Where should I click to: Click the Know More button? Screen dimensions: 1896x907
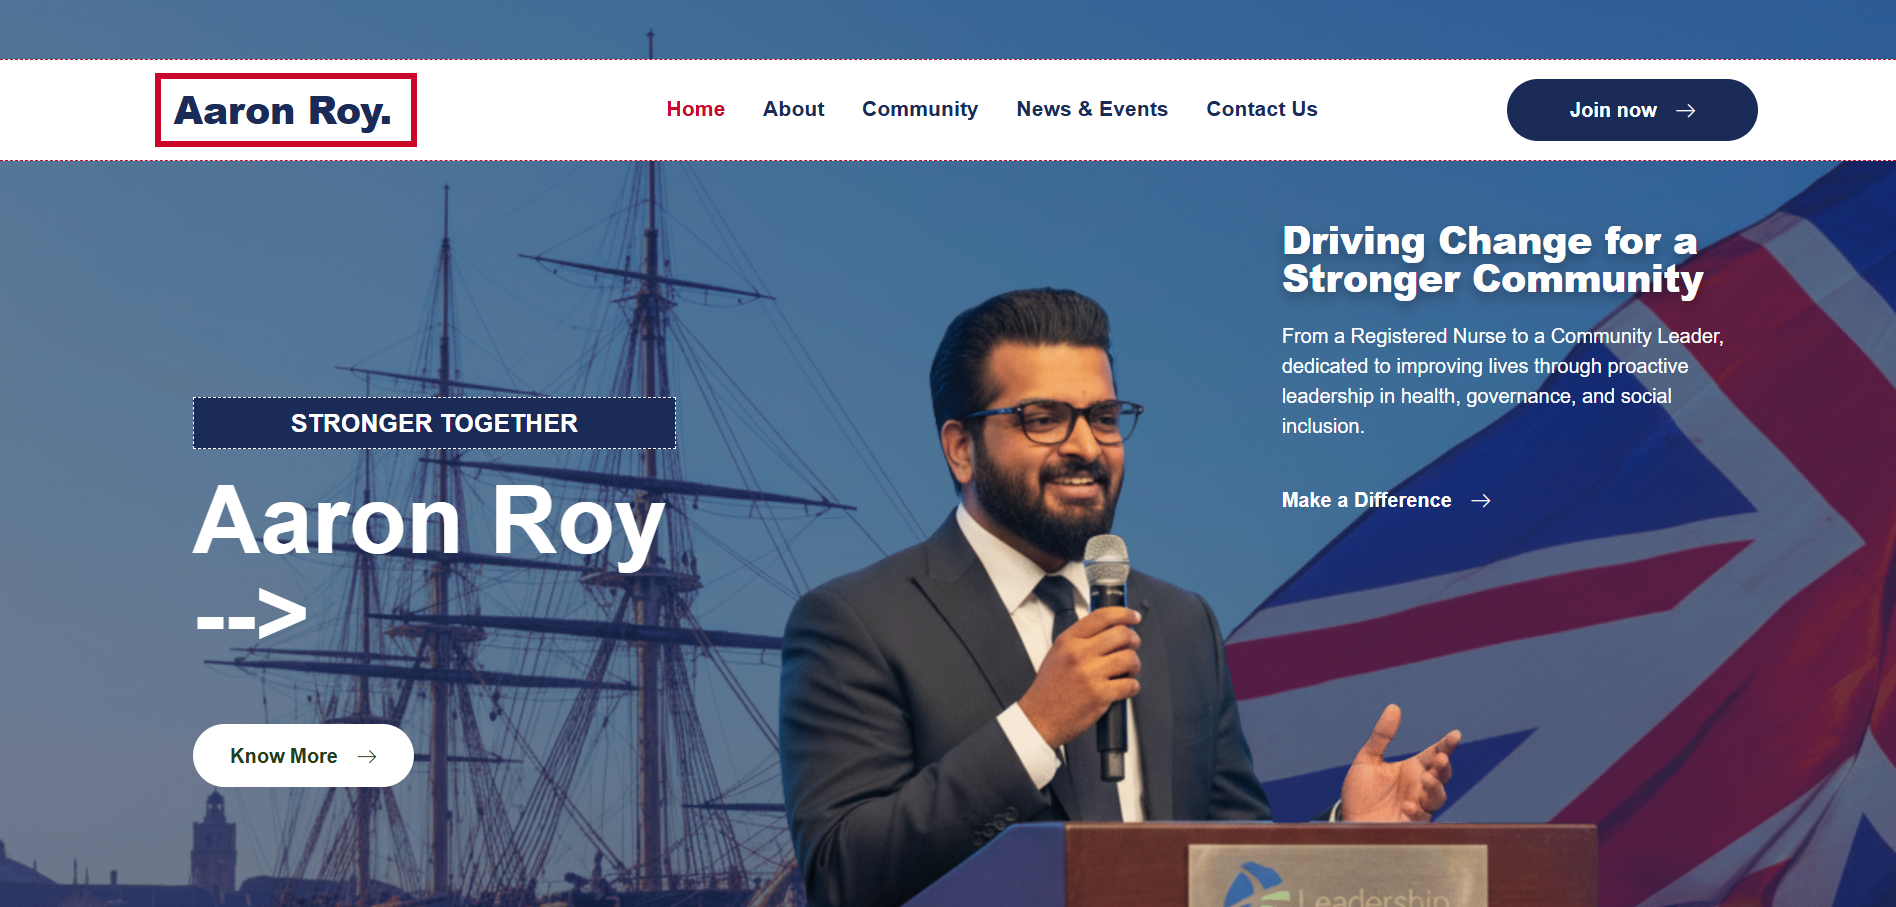(x=303, y=756)
